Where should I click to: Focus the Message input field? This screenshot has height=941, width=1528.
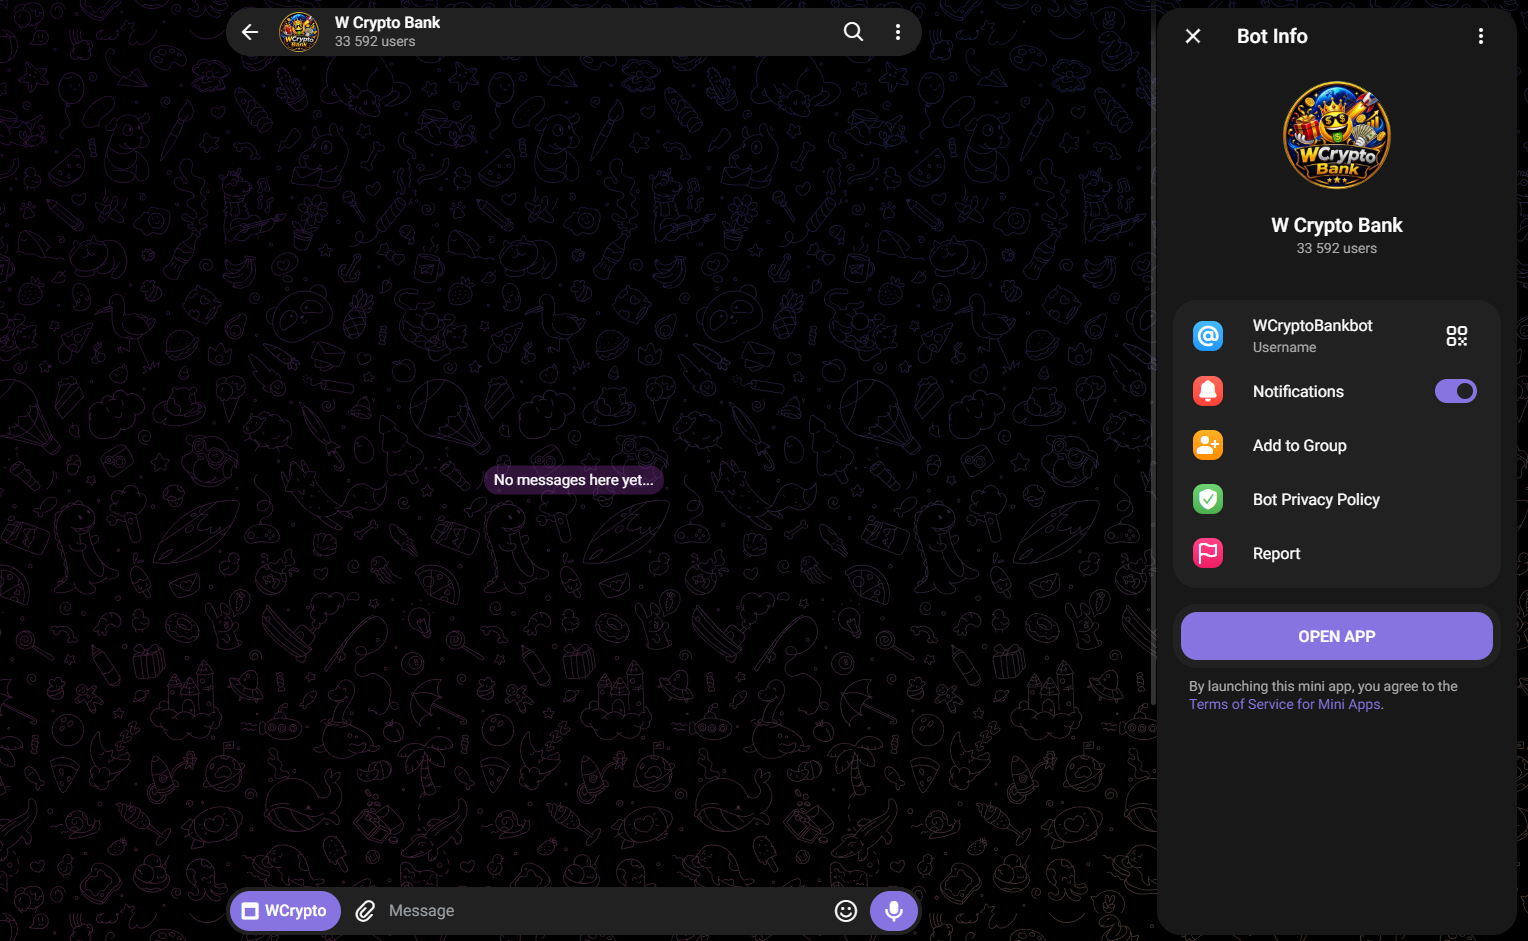[x=600, y=911]
